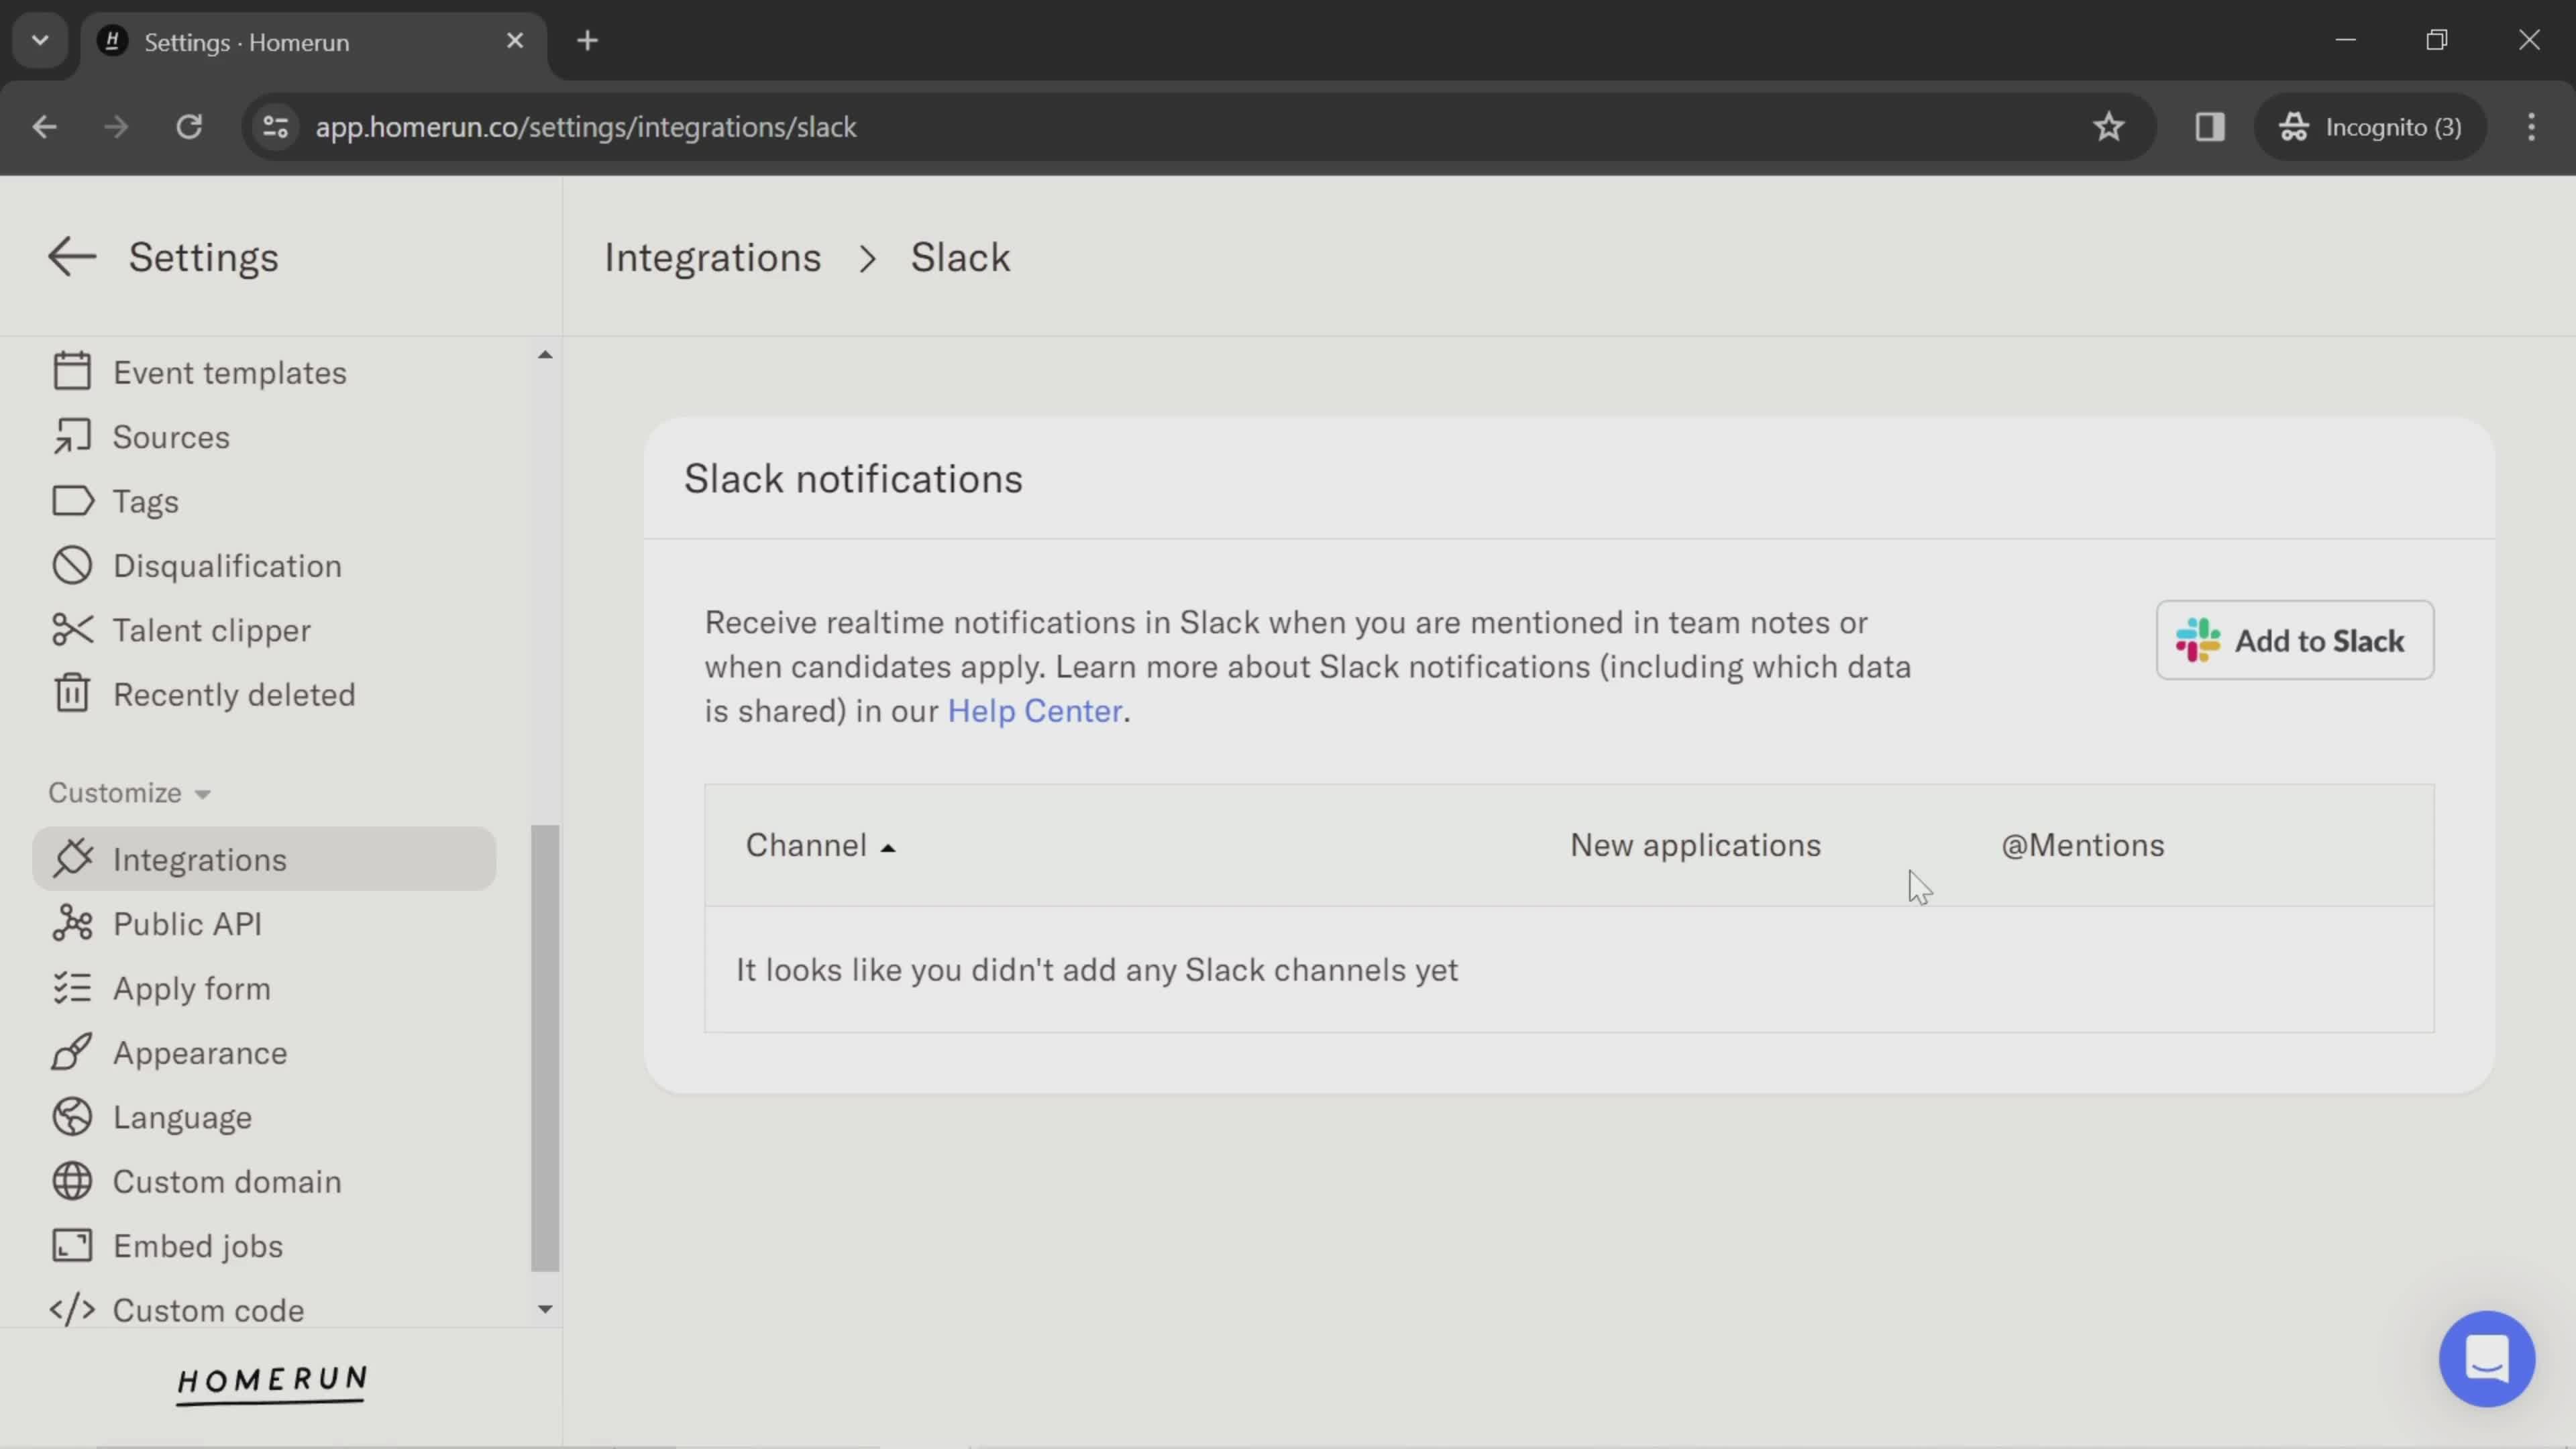Click the Sources arrow icon

(x=72, y=437)
